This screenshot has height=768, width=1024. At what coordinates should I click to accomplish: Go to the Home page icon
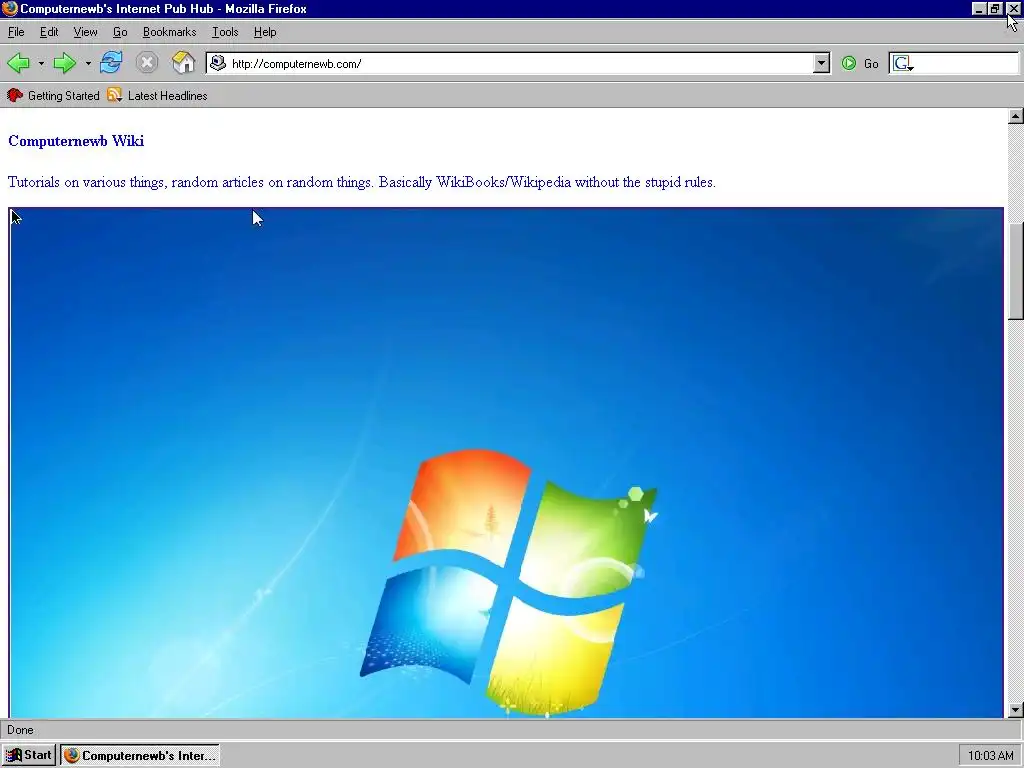tap(184, 63)
